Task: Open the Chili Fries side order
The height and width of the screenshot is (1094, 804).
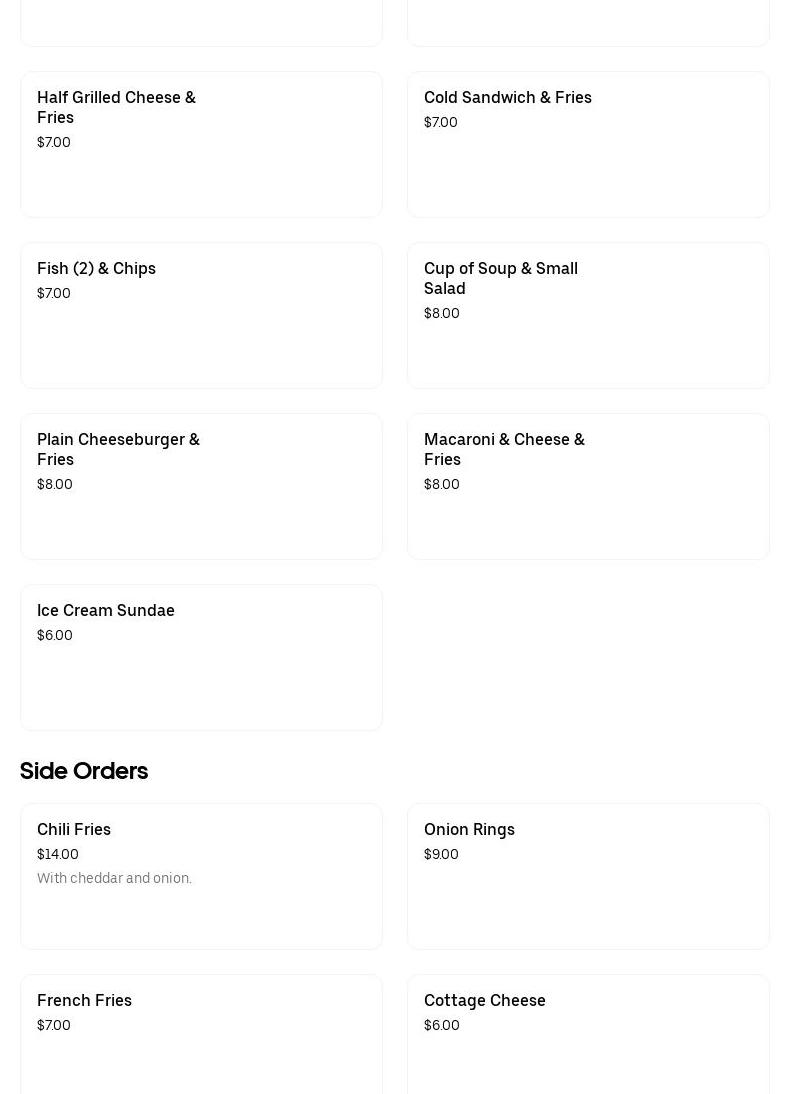Action: (x=201, y=876)
